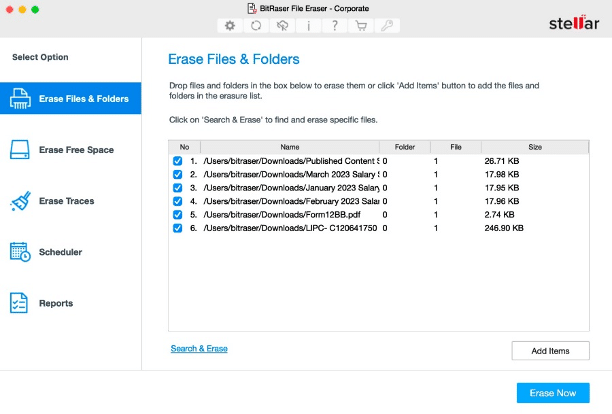The height and width of the screenshot is (414, 612).
Task: Click the 246.90 KB size value
Action: tap(504, 228)
